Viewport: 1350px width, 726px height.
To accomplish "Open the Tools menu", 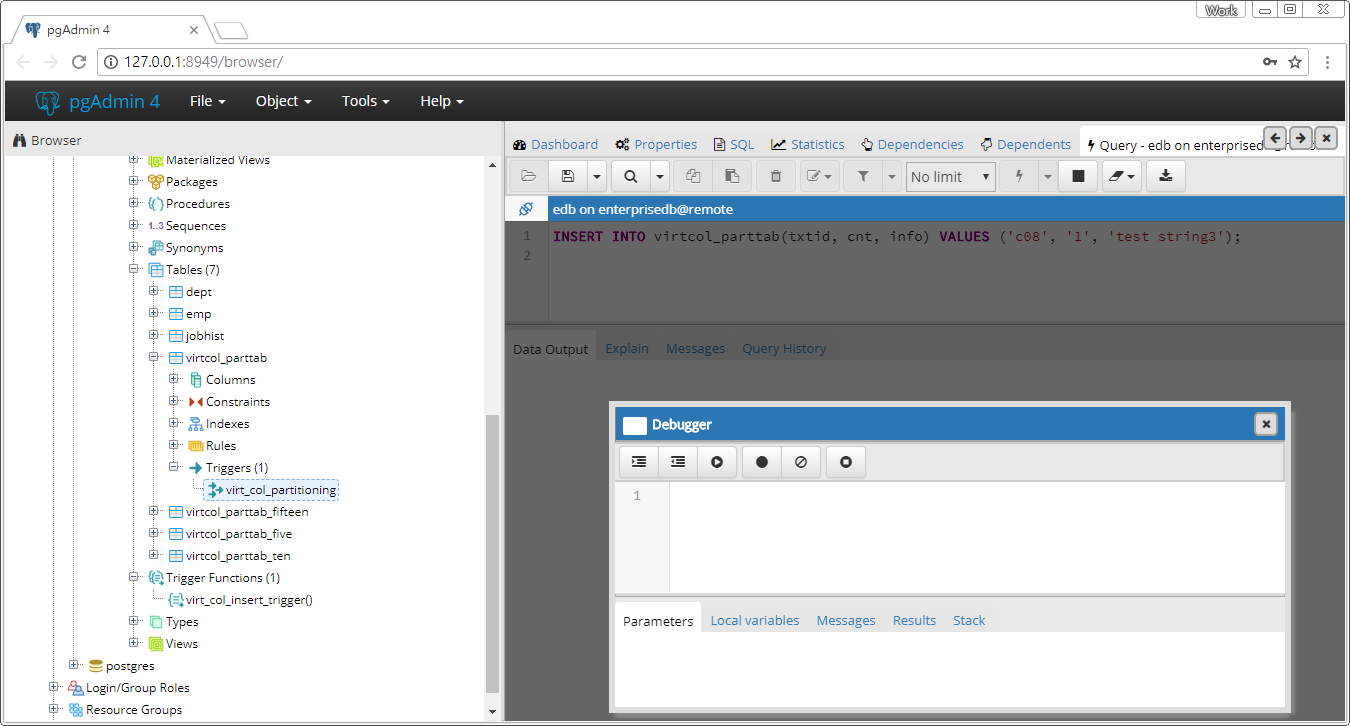I will 366,101.
